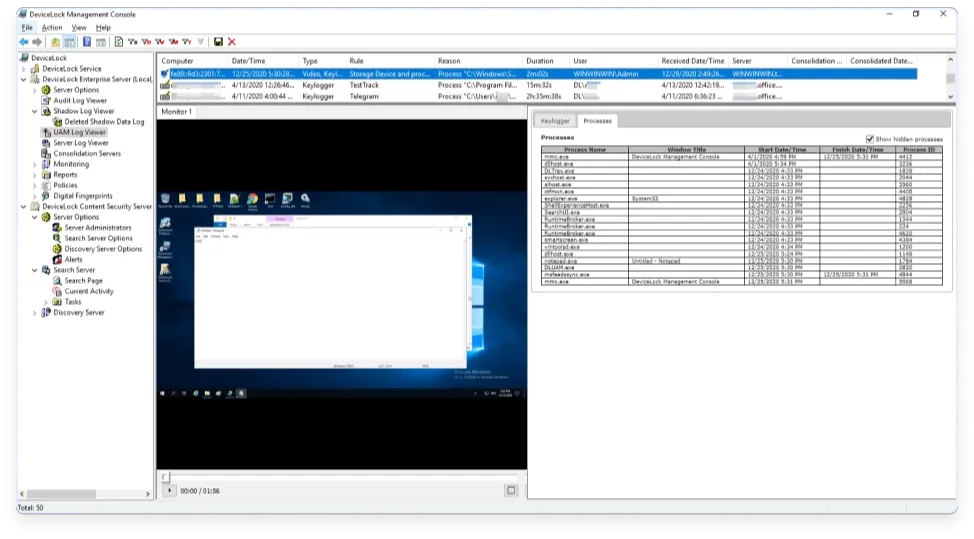
Task: Select the Telegram Keylogger log row
Action: click(537, 96)
